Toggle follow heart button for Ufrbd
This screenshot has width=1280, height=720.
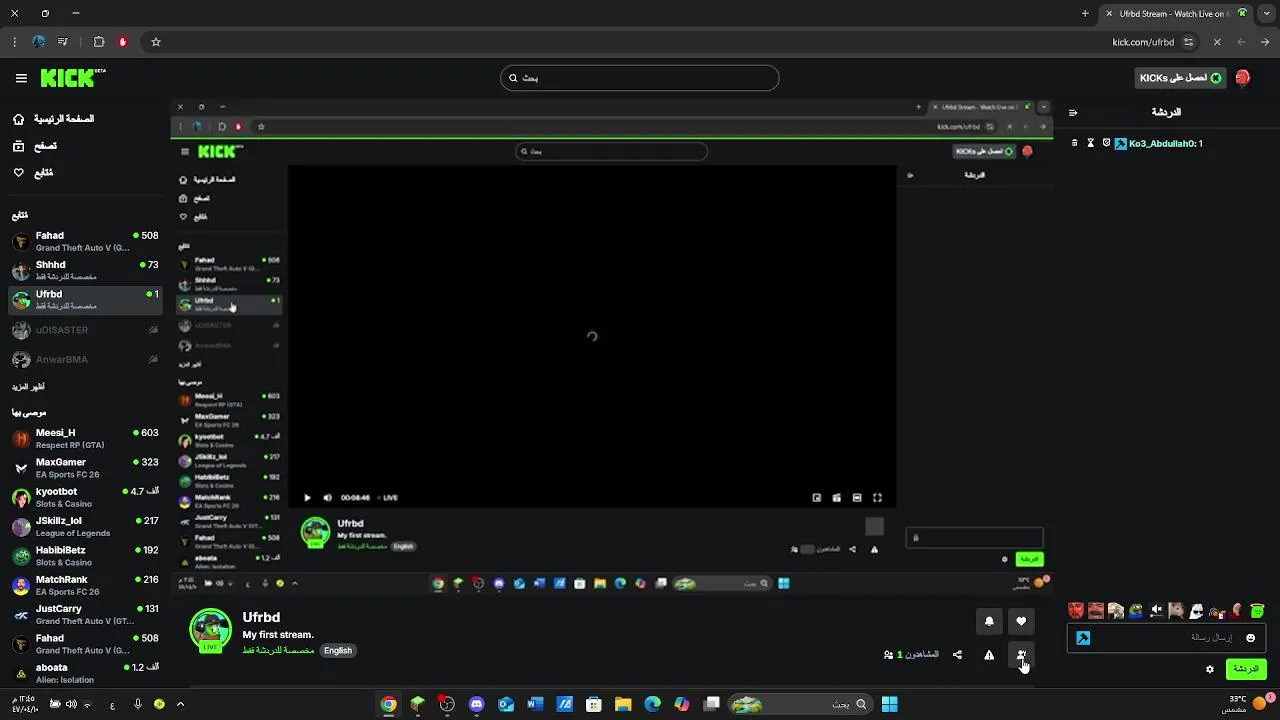click(x=1021, y=621)
